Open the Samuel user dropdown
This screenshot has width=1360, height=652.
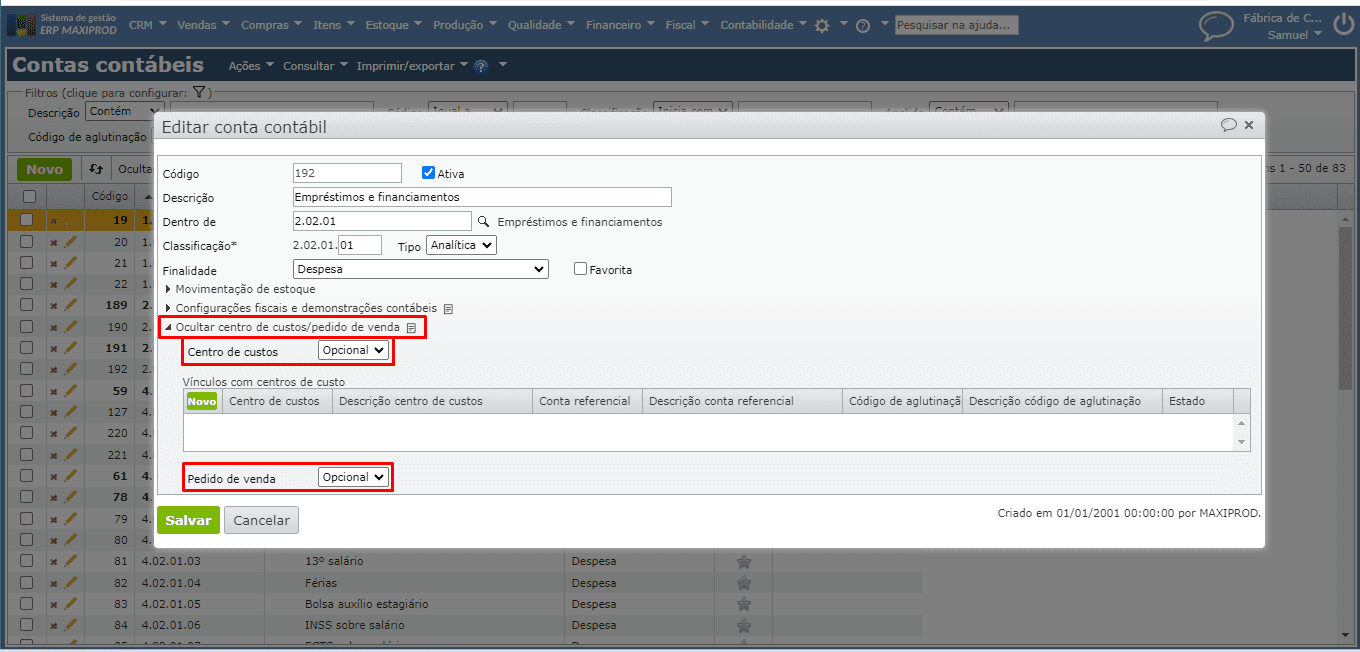(1294, 35)
